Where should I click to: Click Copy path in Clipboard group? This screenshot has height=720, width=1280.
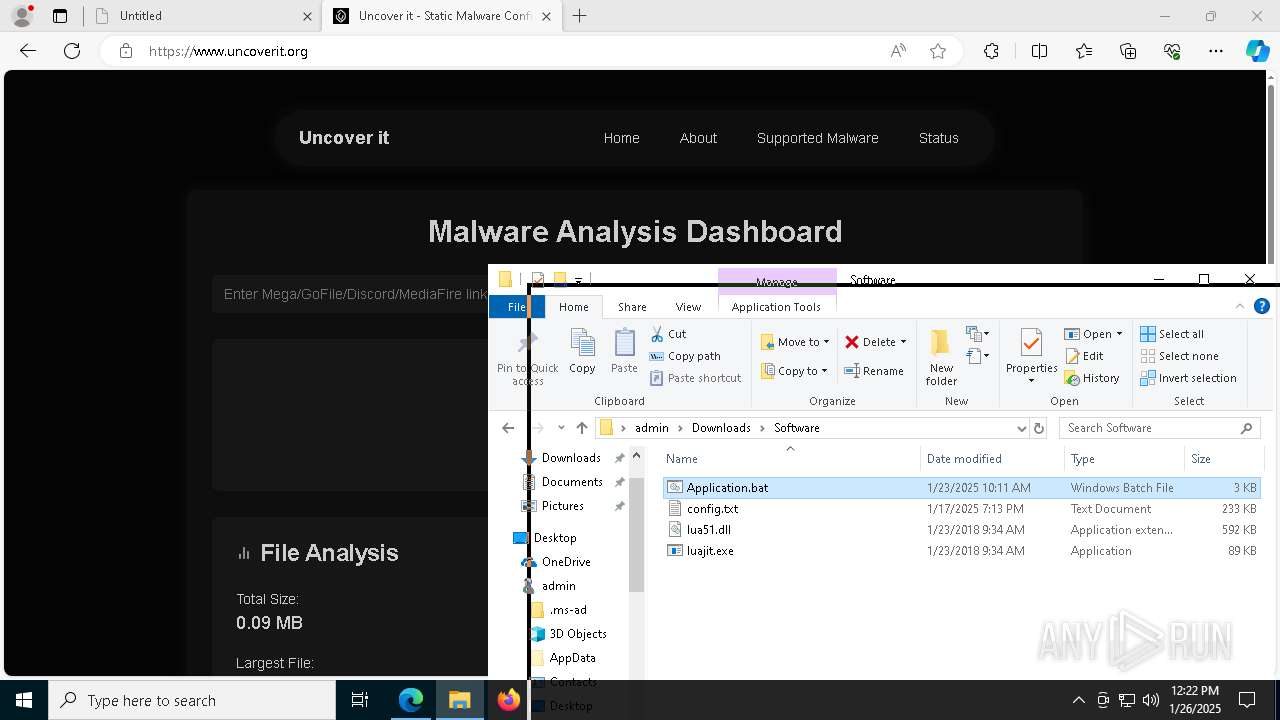[x=685, y=356]
